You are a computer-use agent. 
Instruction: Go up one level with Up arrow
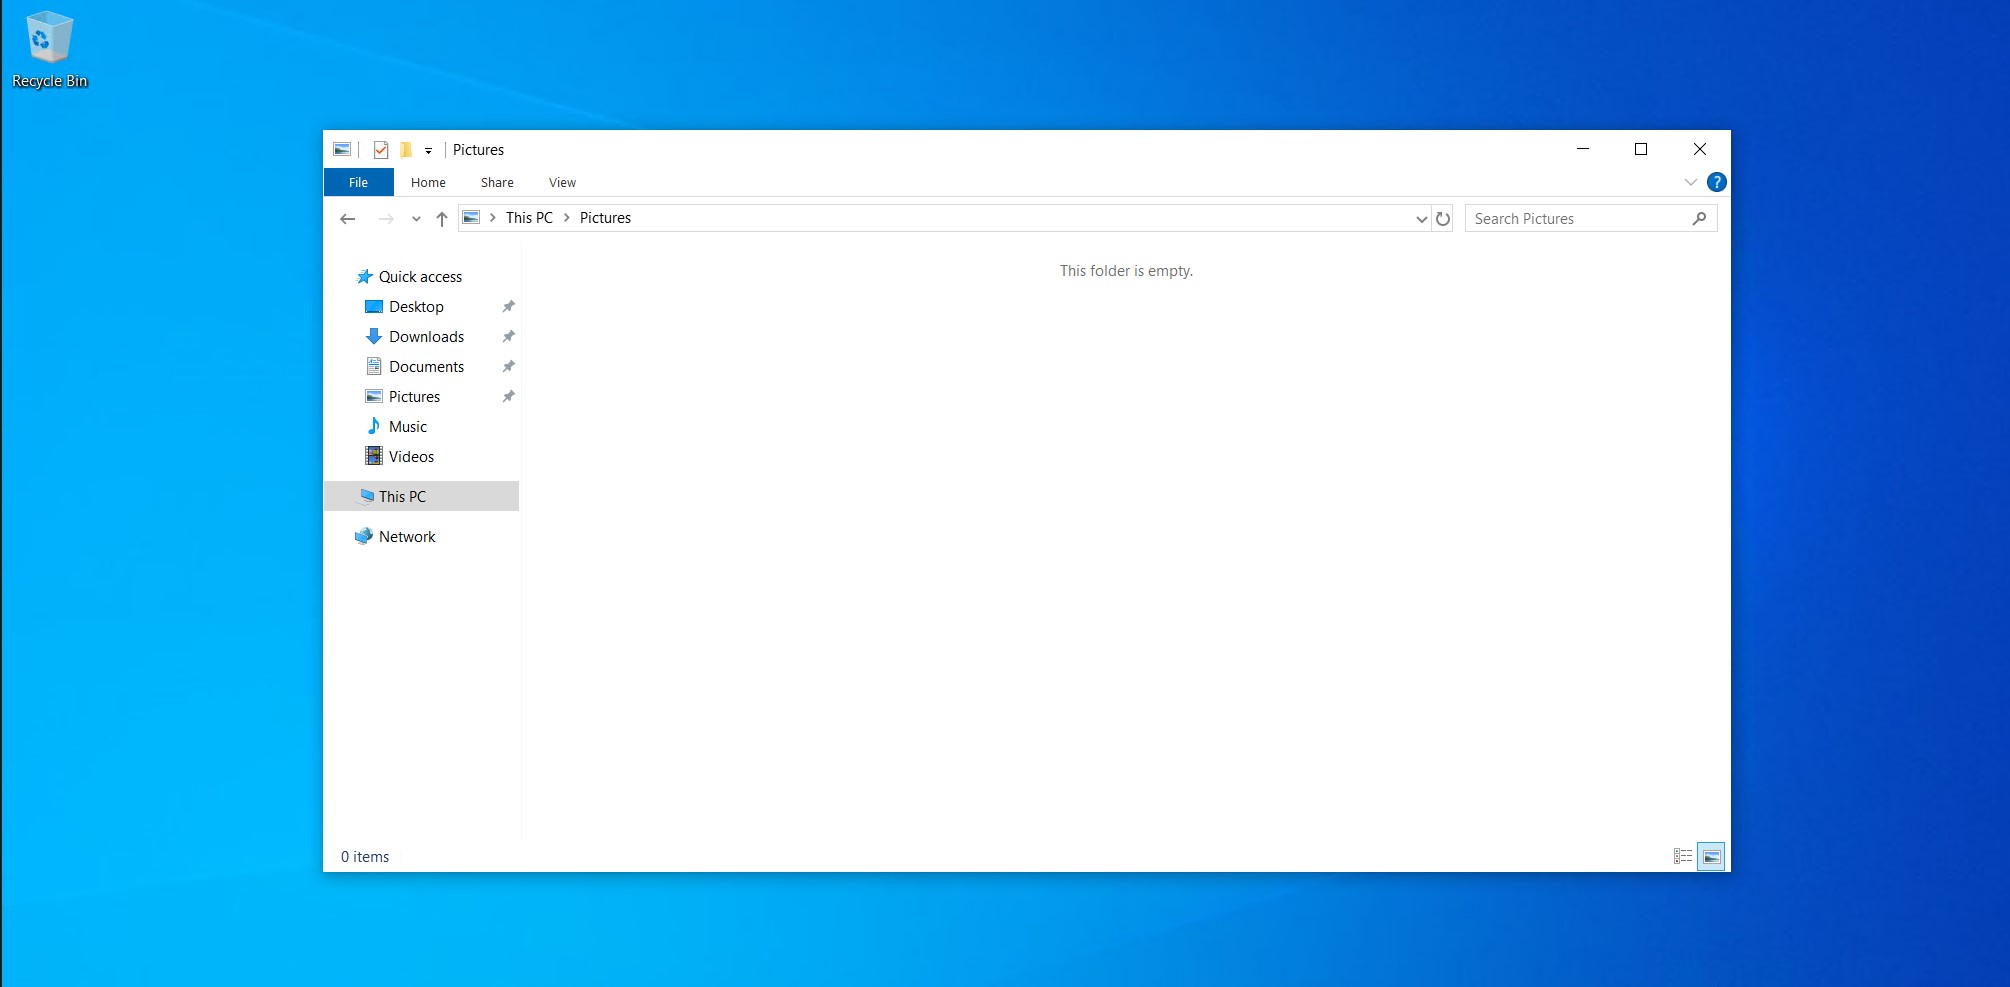442,219
